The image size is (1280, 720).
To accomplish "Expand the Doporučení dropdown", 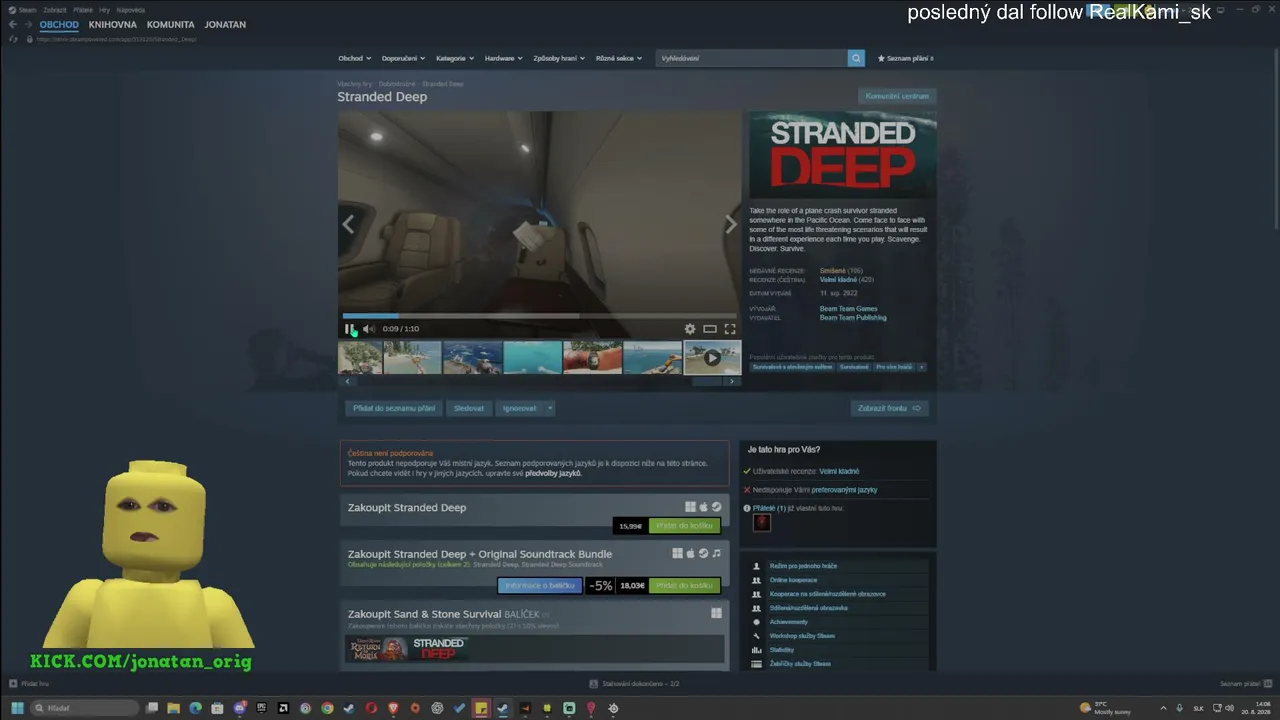I will (403, 58).
